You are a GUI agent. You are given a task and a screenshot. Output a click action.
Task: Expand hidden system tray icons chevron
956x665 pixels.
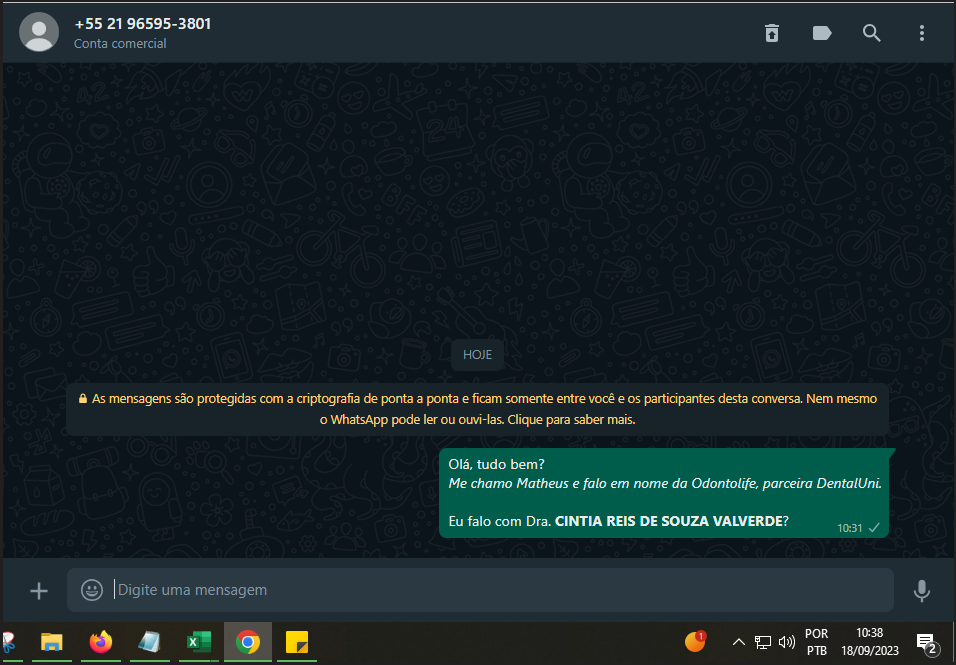tap(738, 642)
